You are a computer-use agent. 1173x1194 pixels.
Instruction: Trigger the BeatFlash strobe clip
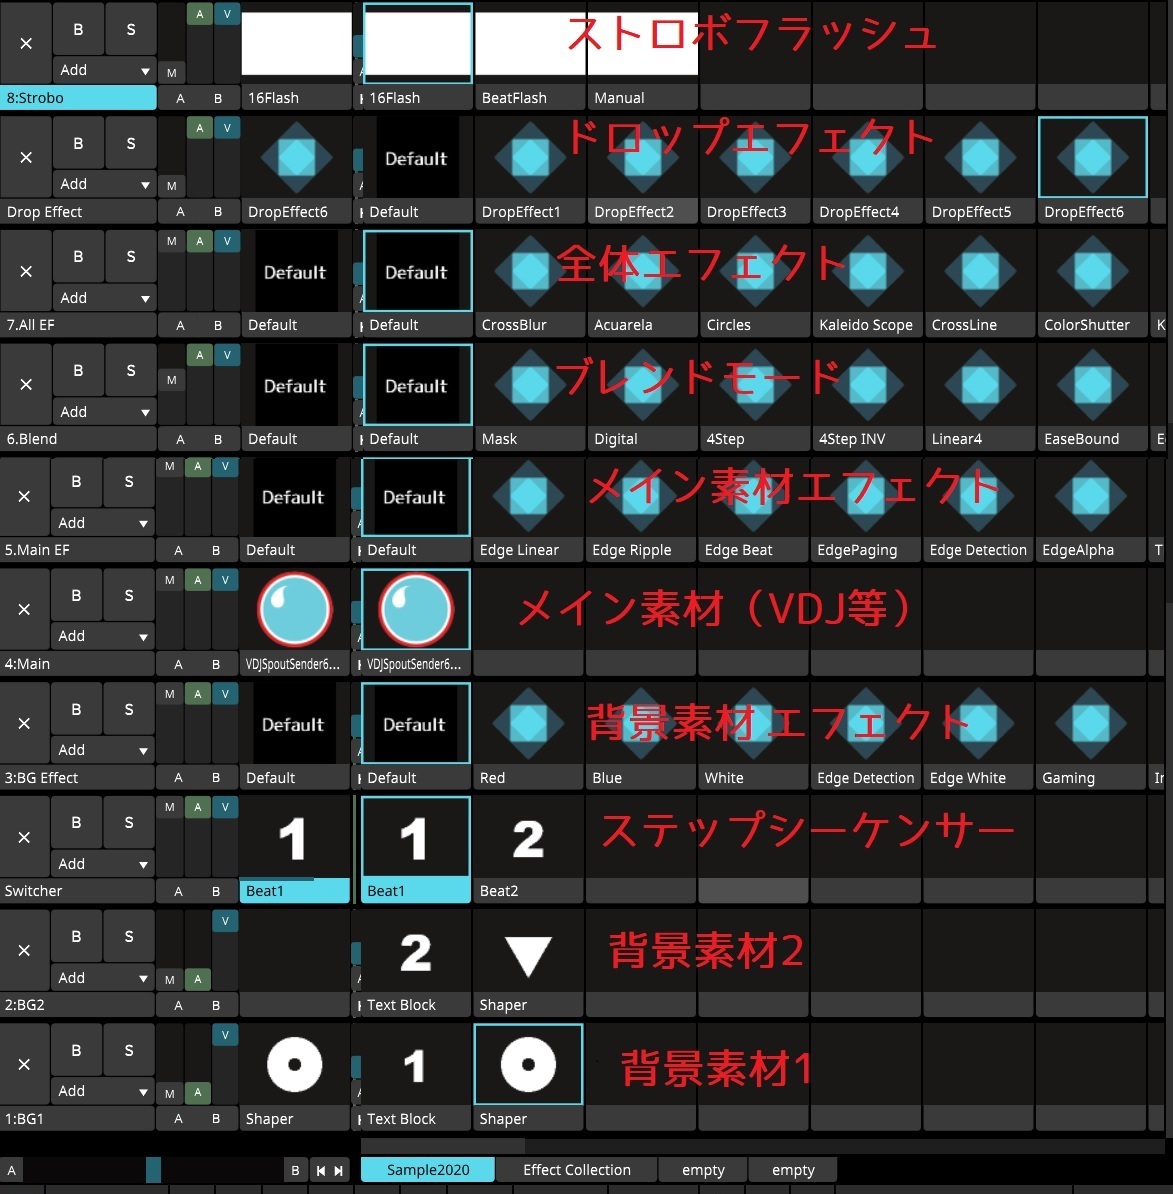pyautogui.click(x=528, y=43)
